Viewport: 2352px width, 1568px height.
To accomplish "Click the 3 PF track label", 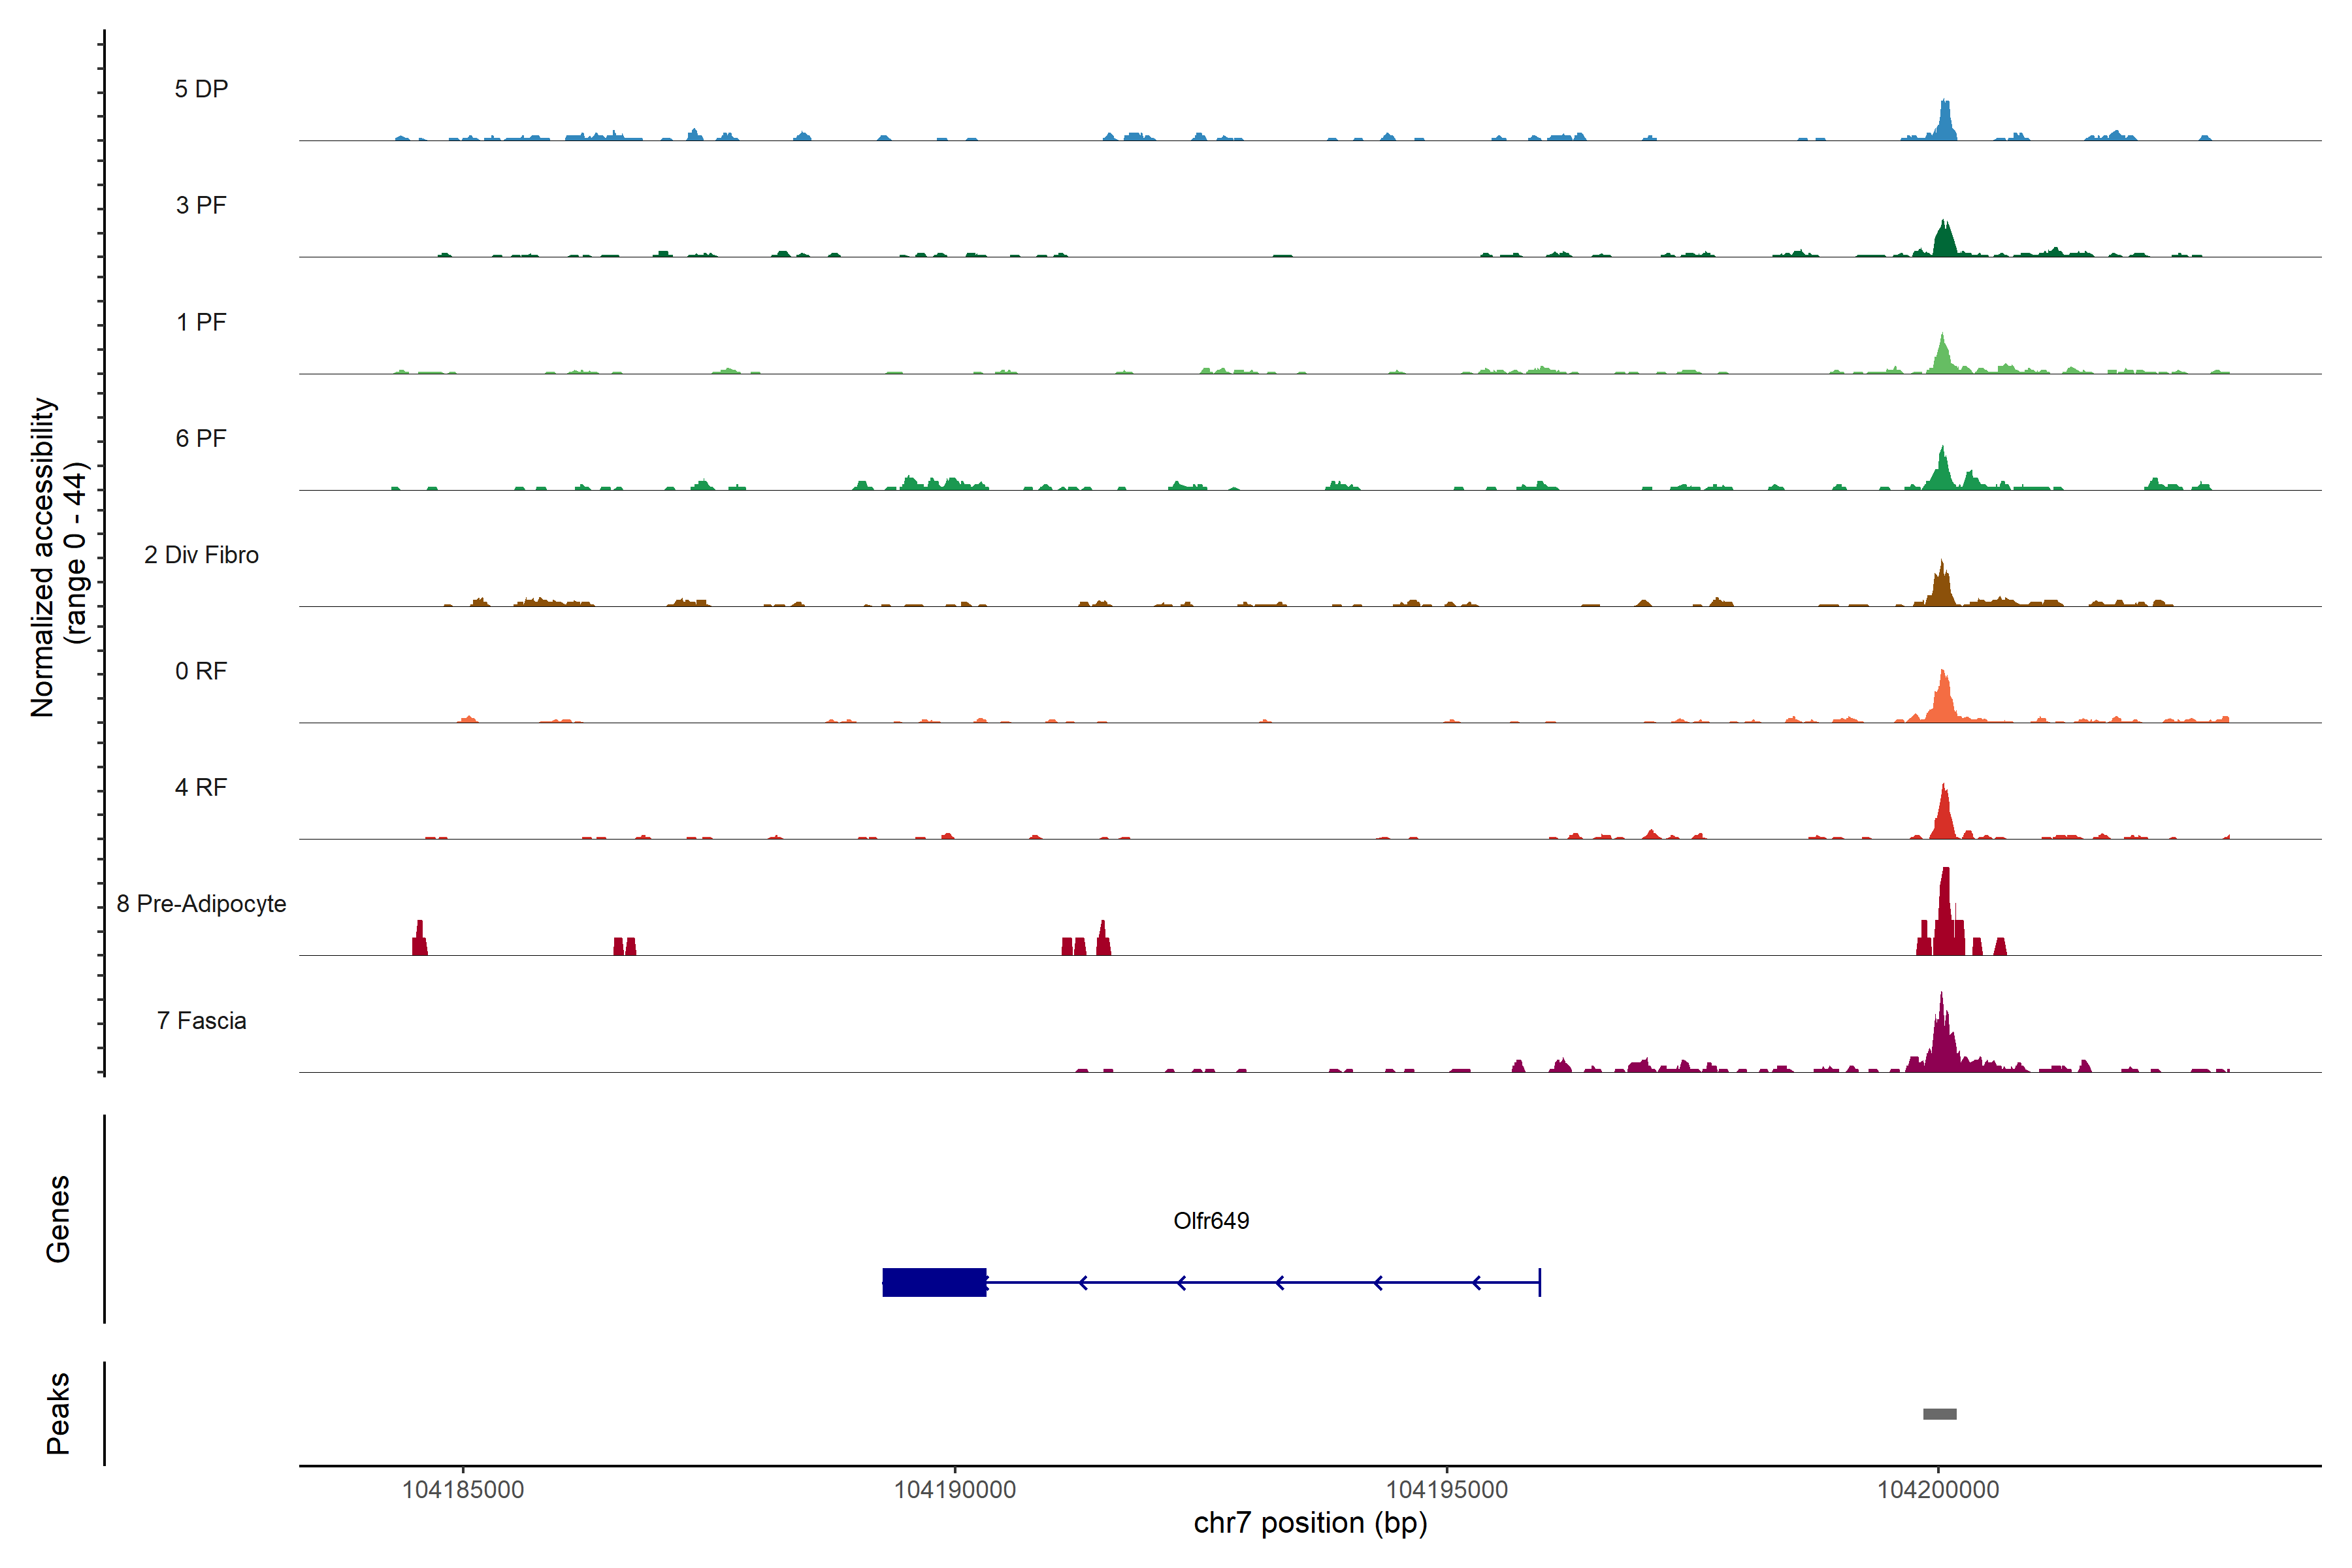I will click(201, 205).
